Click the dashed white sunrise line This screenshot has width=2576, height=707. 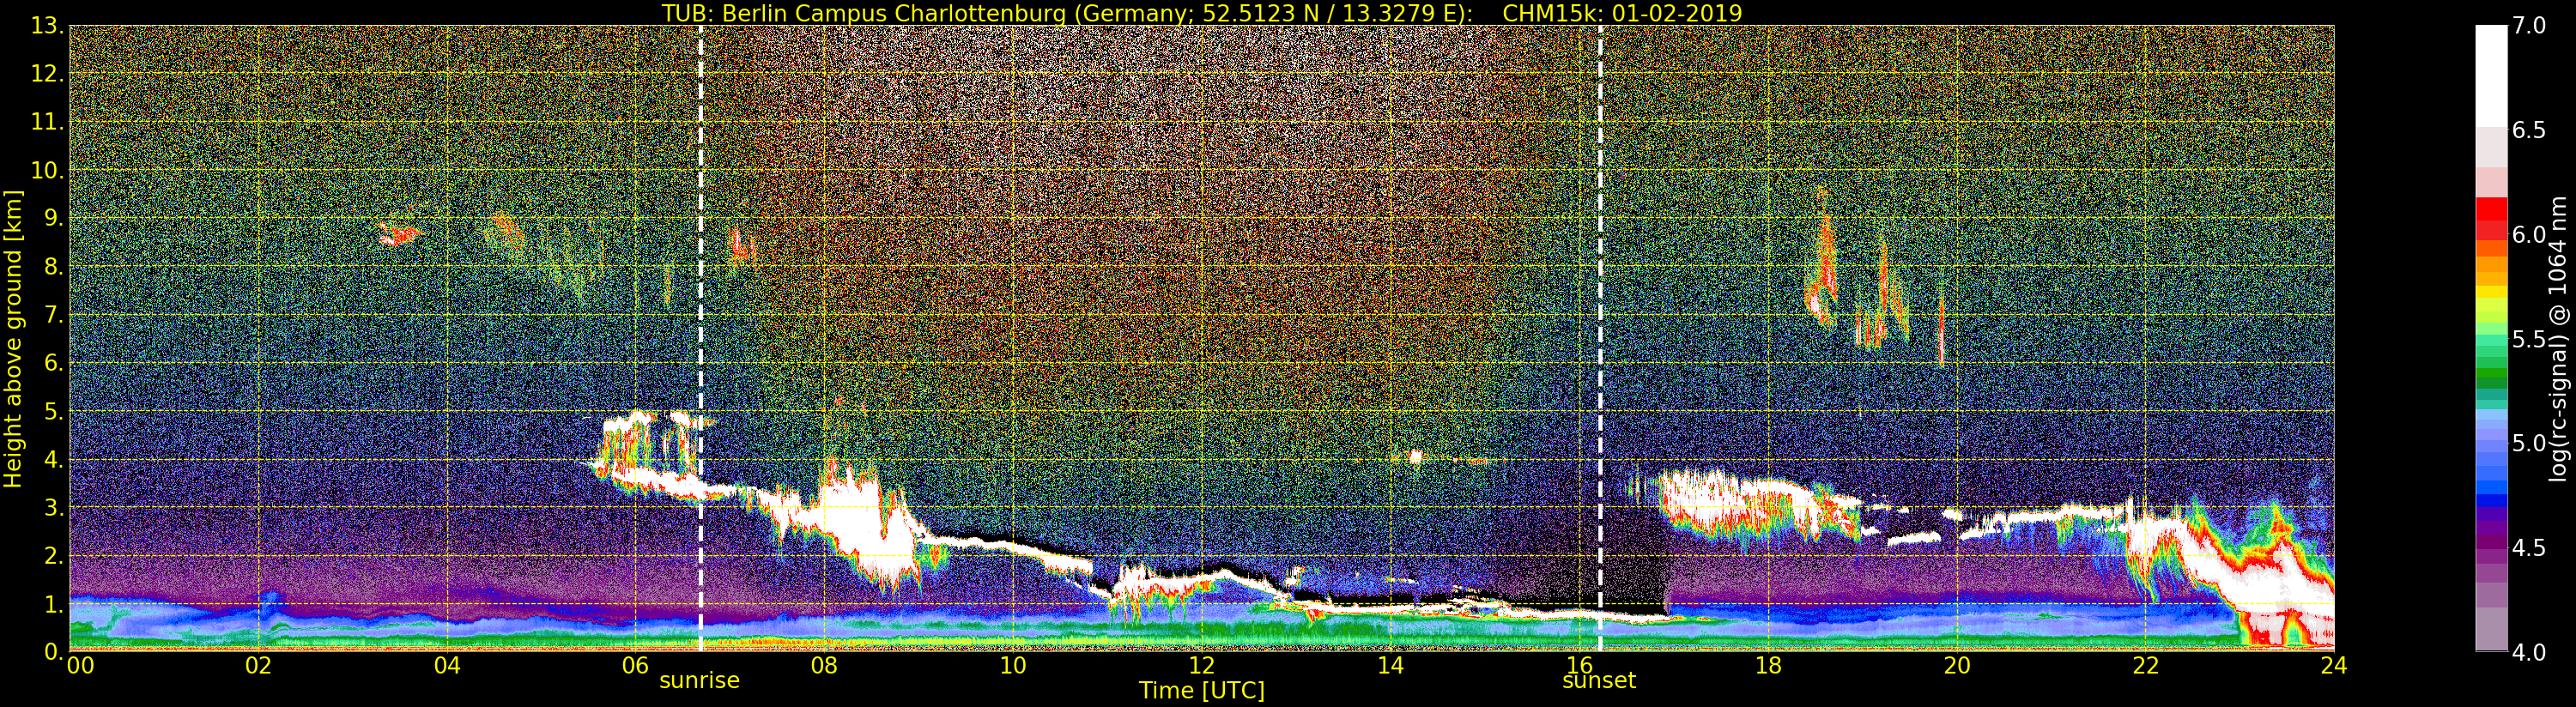tap(700, 339)
